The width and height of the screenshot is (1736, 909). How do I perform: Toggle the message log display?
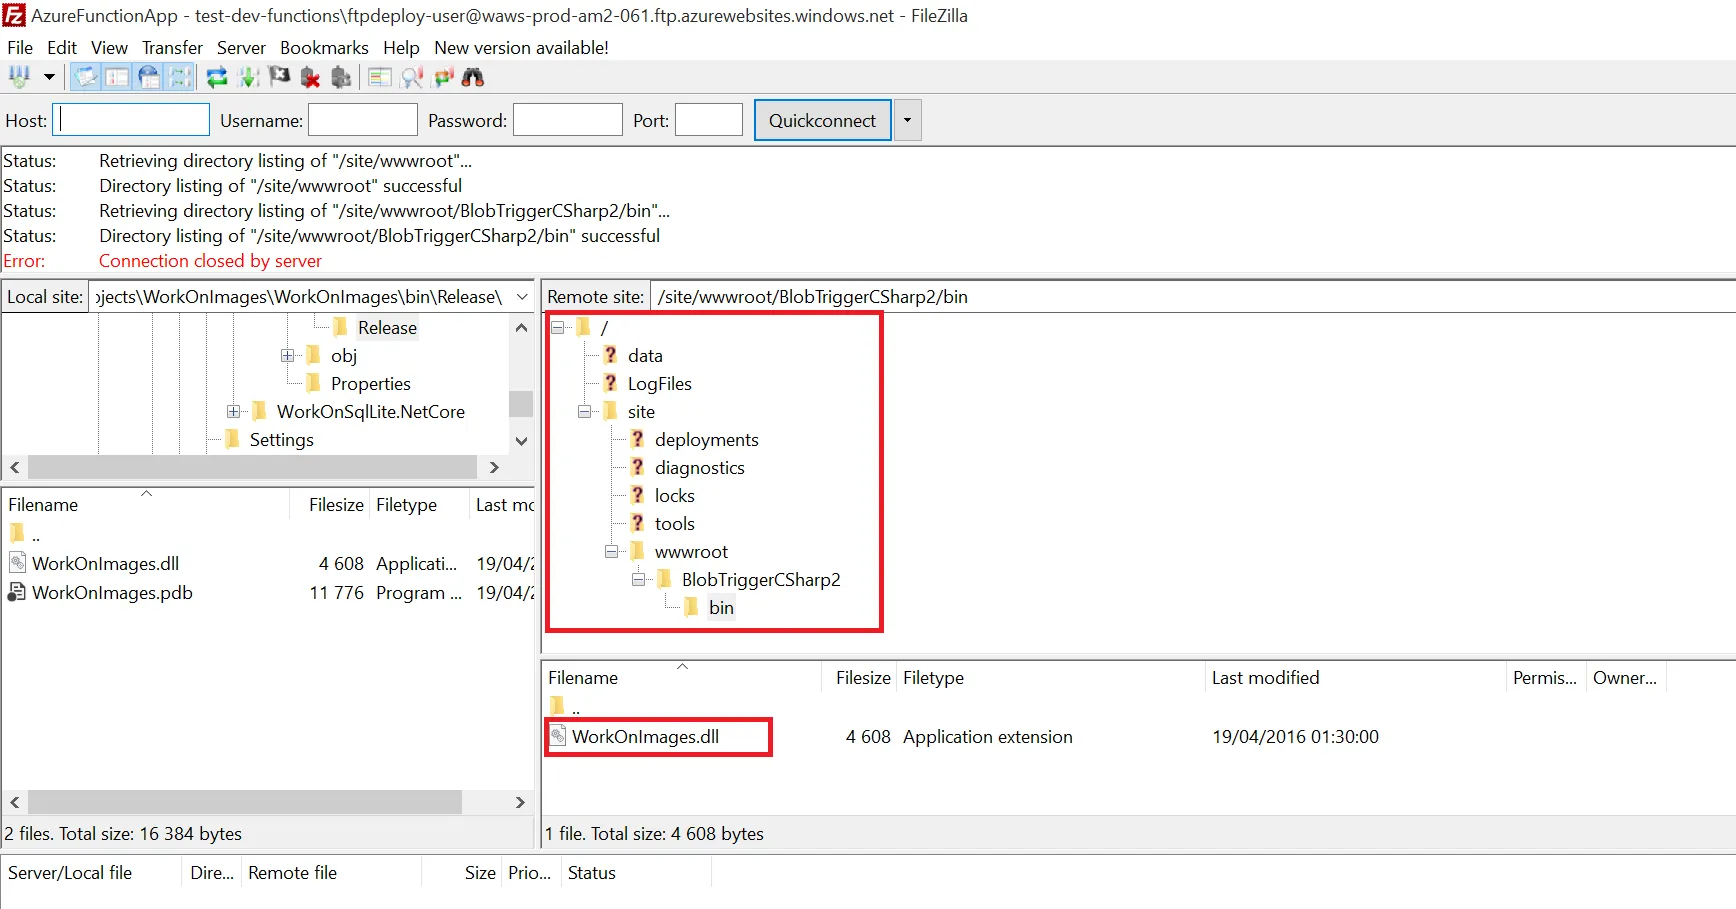coord(86,77)
